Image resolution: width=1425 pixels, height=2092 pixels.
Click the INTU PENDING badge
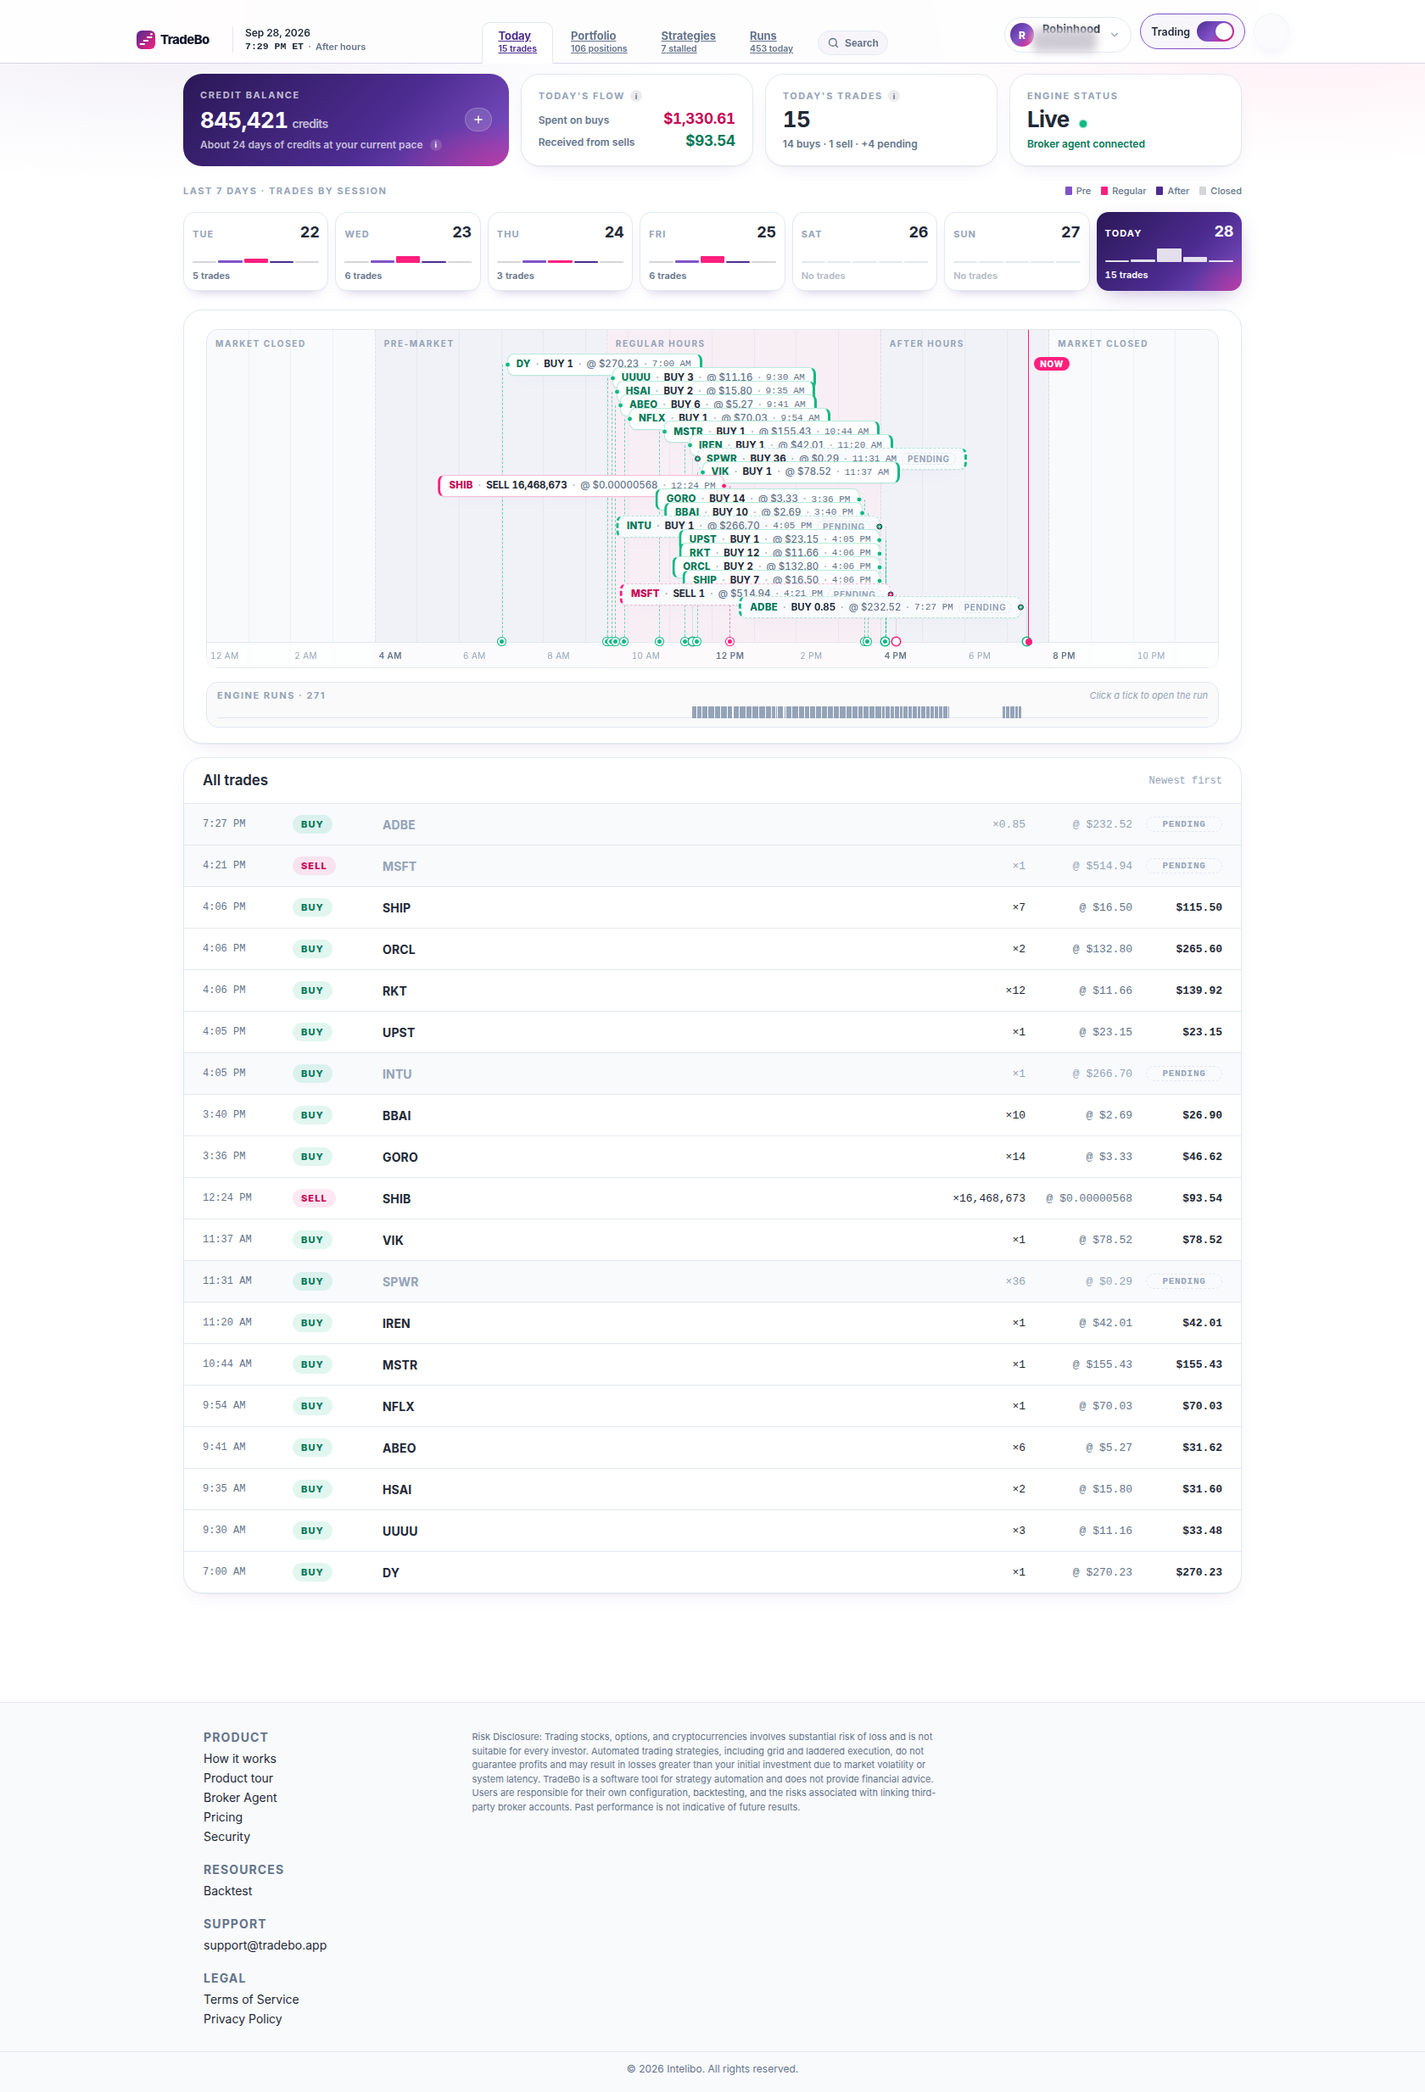click(x=1184, y=1073)
